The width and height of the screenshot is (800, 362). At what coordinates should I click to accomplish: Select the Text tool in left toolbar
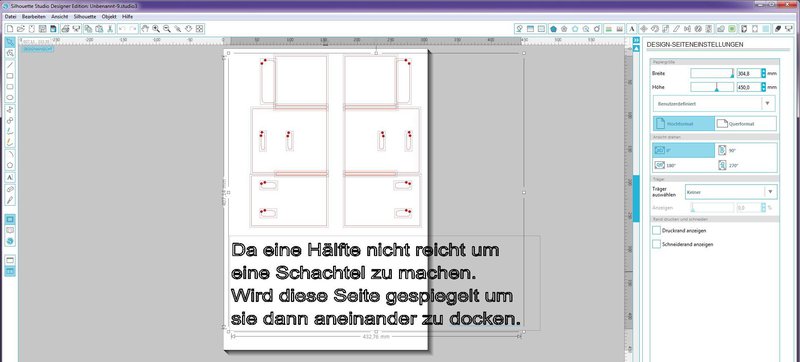[10, 177]
